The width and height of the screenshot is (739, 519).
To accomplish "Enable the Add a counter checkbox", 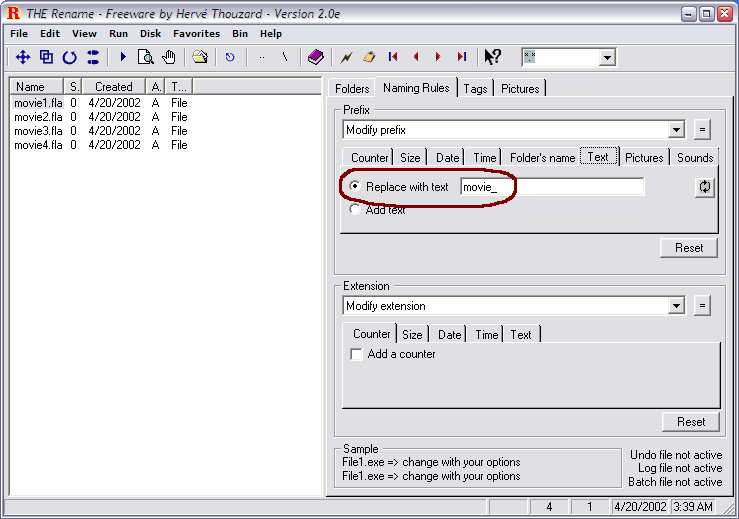I will click(356, 354).
